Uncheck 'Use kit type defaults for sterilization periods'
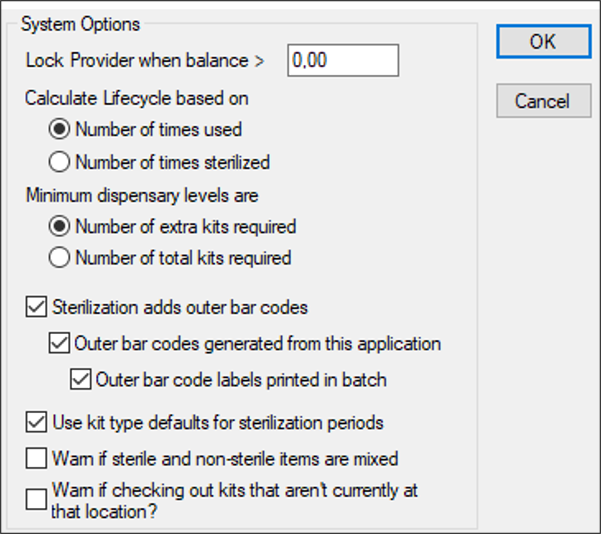The image size is (601, 534). tap(37, 422)
